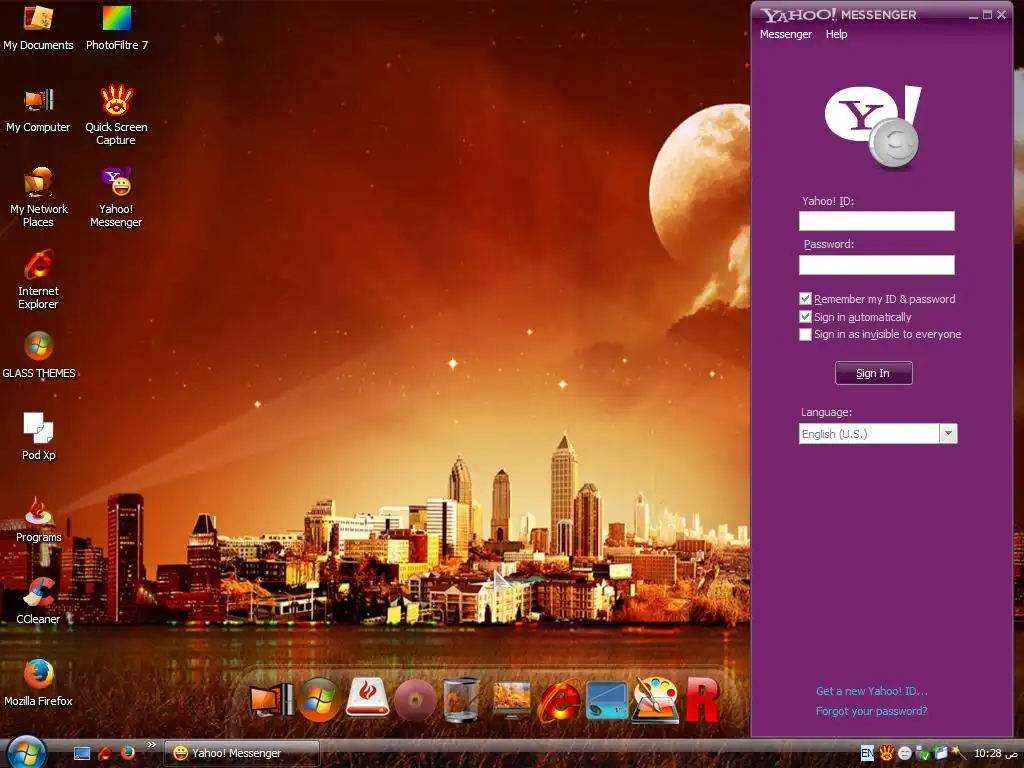Open the Mozilla Firefox desktop icon

pyautogui.click(x=39, y=683)
